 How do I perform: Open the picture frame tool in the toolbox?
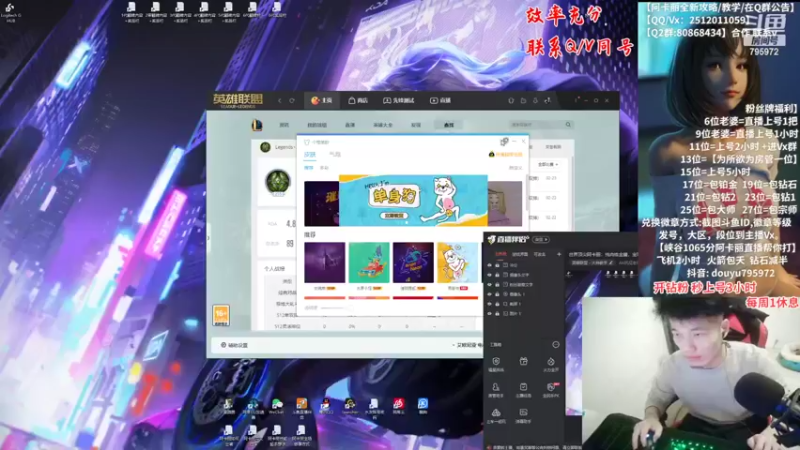523,416
